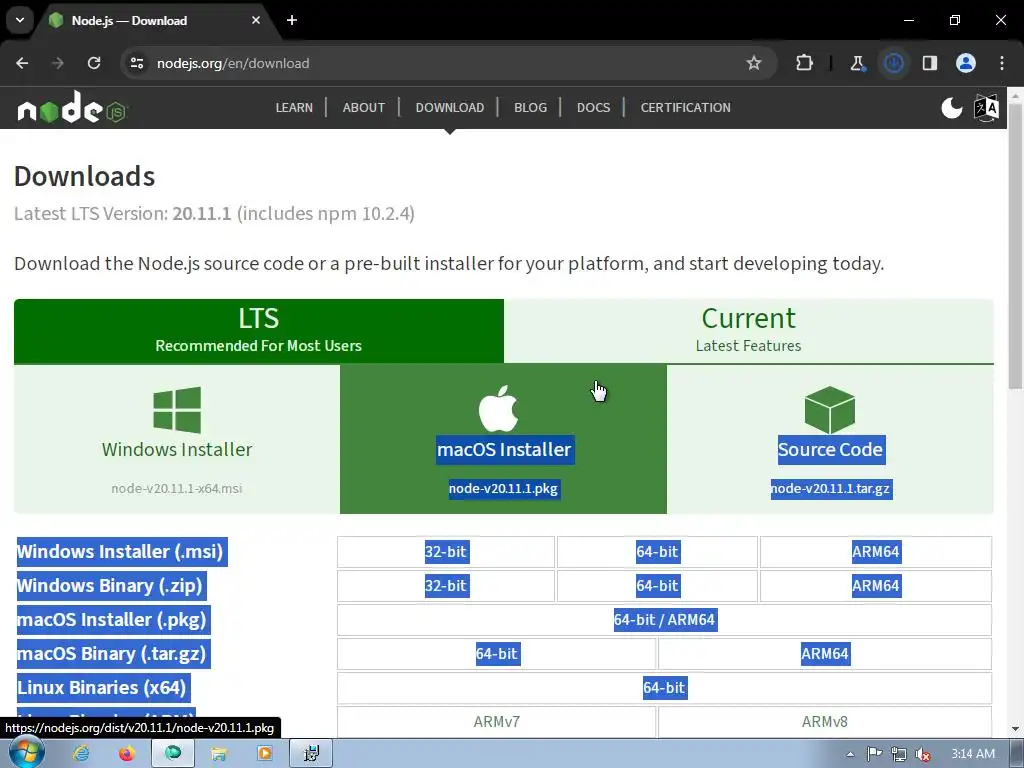Image resolution: width=1024 pixels, height=768 pixels.
Task: Click the browser back arrow
Action: pos(22,63)
